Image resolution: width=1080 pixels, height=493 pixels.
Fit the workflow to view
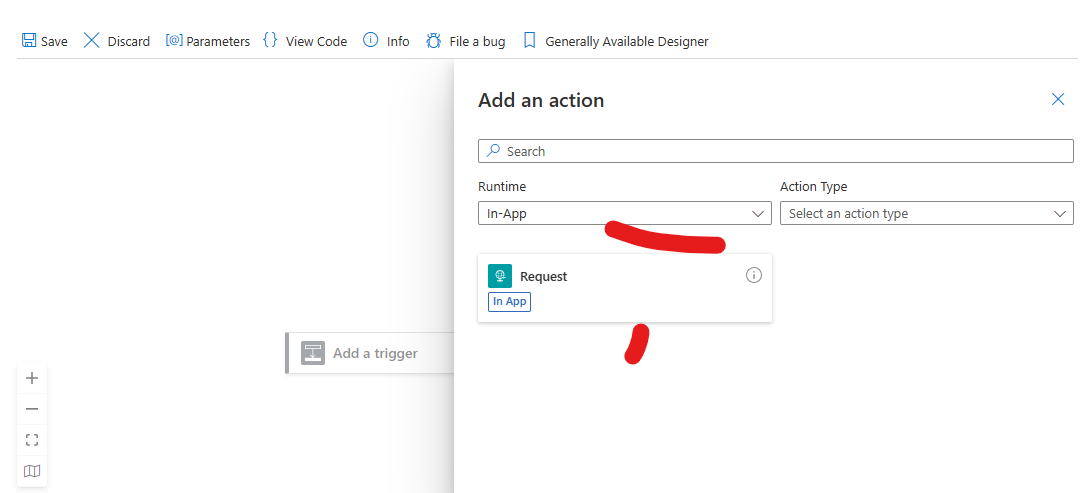[32, 440]
